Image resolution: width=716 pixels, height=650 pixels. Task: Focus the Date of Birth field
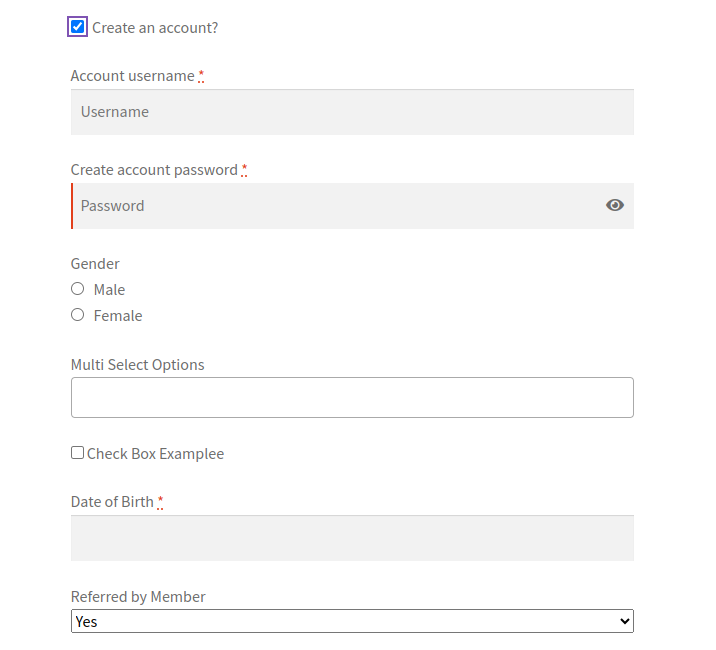(352, 538)
